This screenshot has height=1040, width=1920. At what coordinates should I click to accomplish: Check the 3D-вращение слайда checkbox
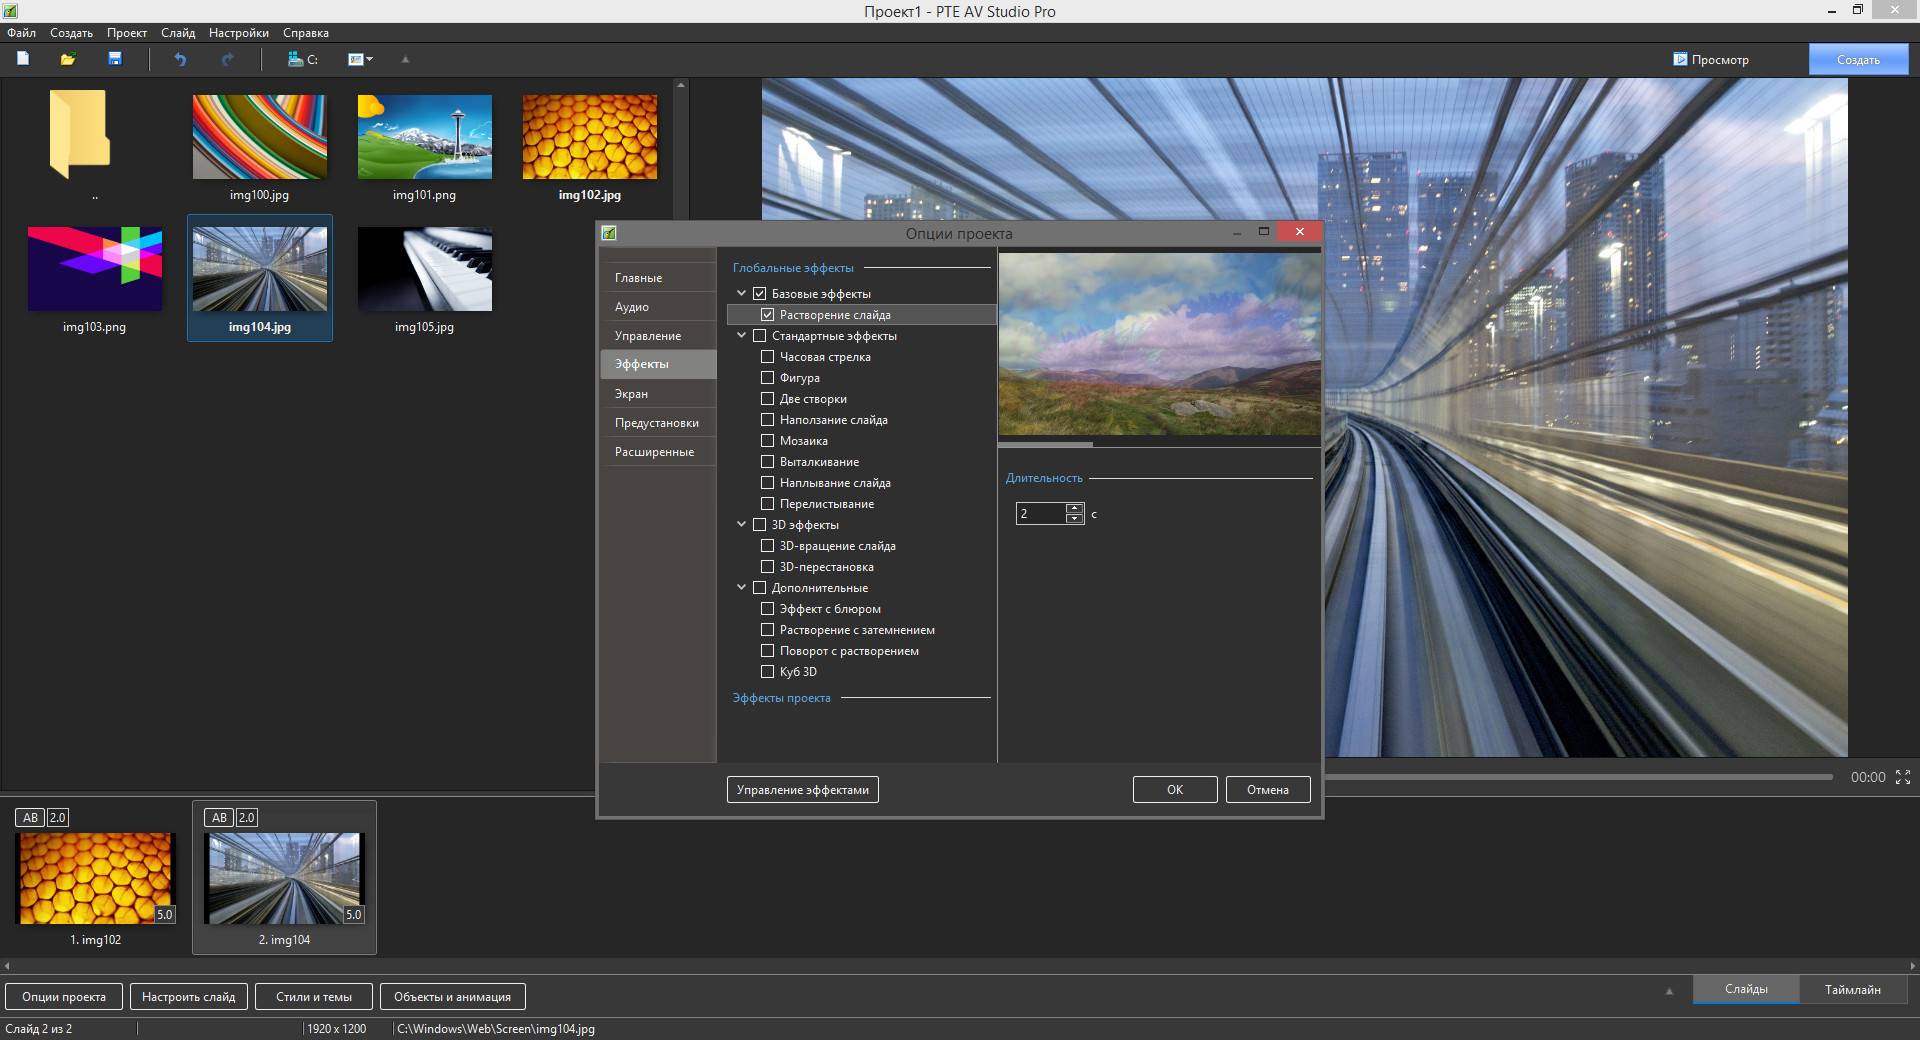pyautogui.click(x=767, y=546)
